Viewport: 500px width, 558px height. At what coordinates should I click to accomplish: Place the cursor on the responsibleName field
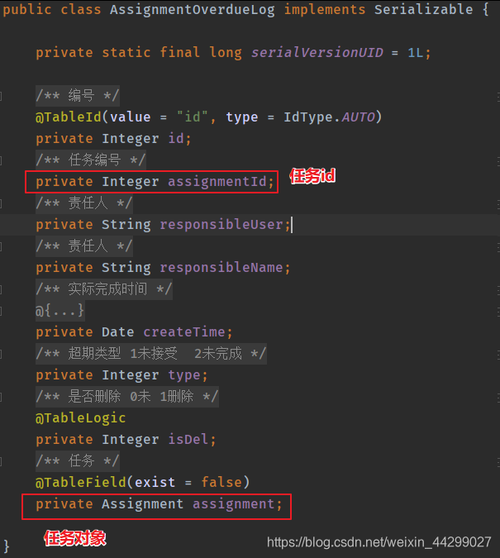click(x=221, y=268)
